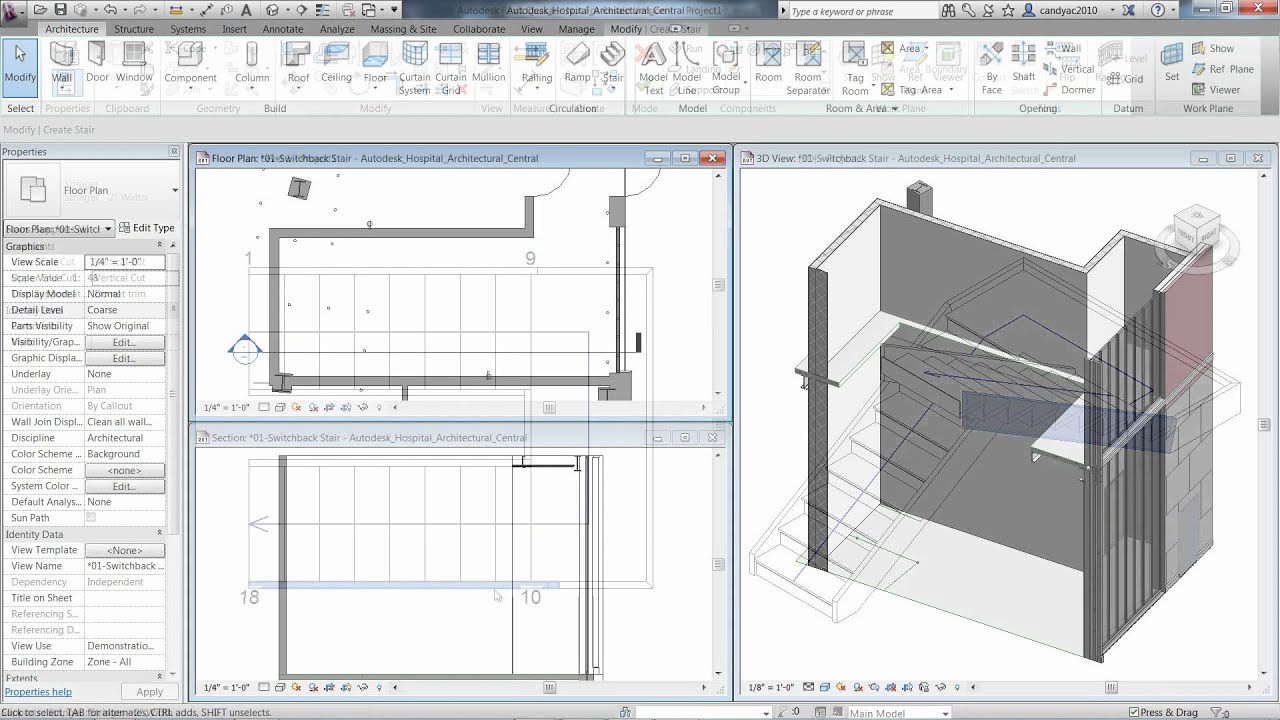Viewport: 1280px width, 720px height.
Task: Click the Apply button in Properties
Action: (149, 692)
